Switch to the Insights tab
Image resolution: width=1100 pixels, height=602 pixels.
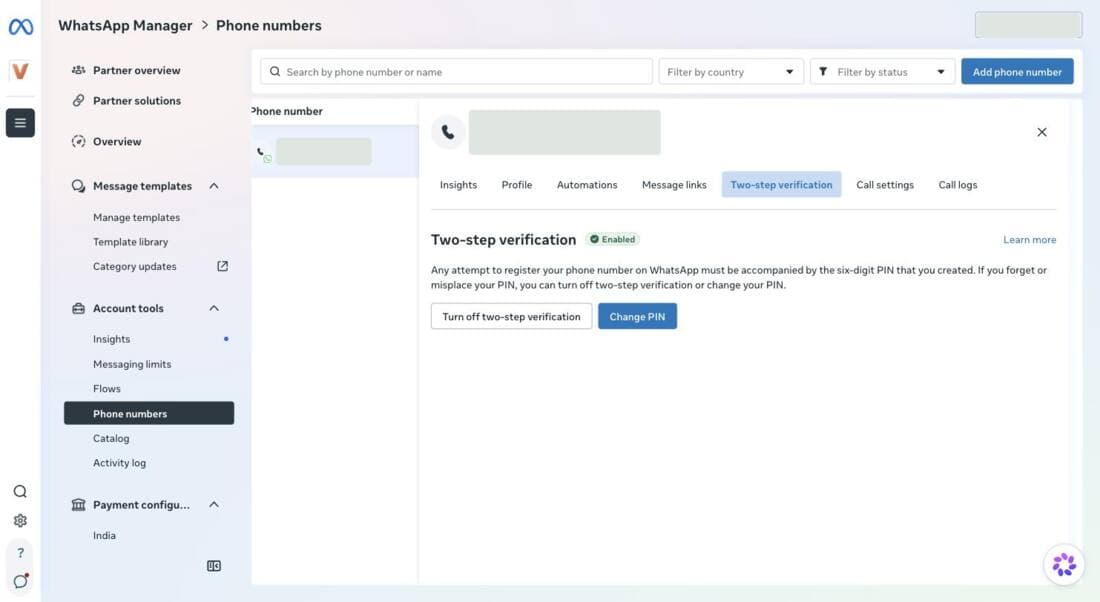[458, 185]
